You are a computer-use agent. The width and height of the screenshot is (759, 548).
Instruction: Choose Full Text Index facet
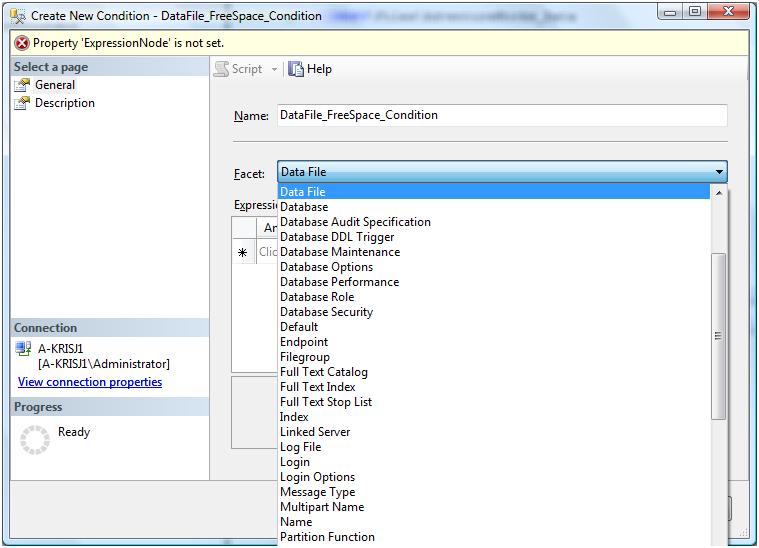(494, 387)
